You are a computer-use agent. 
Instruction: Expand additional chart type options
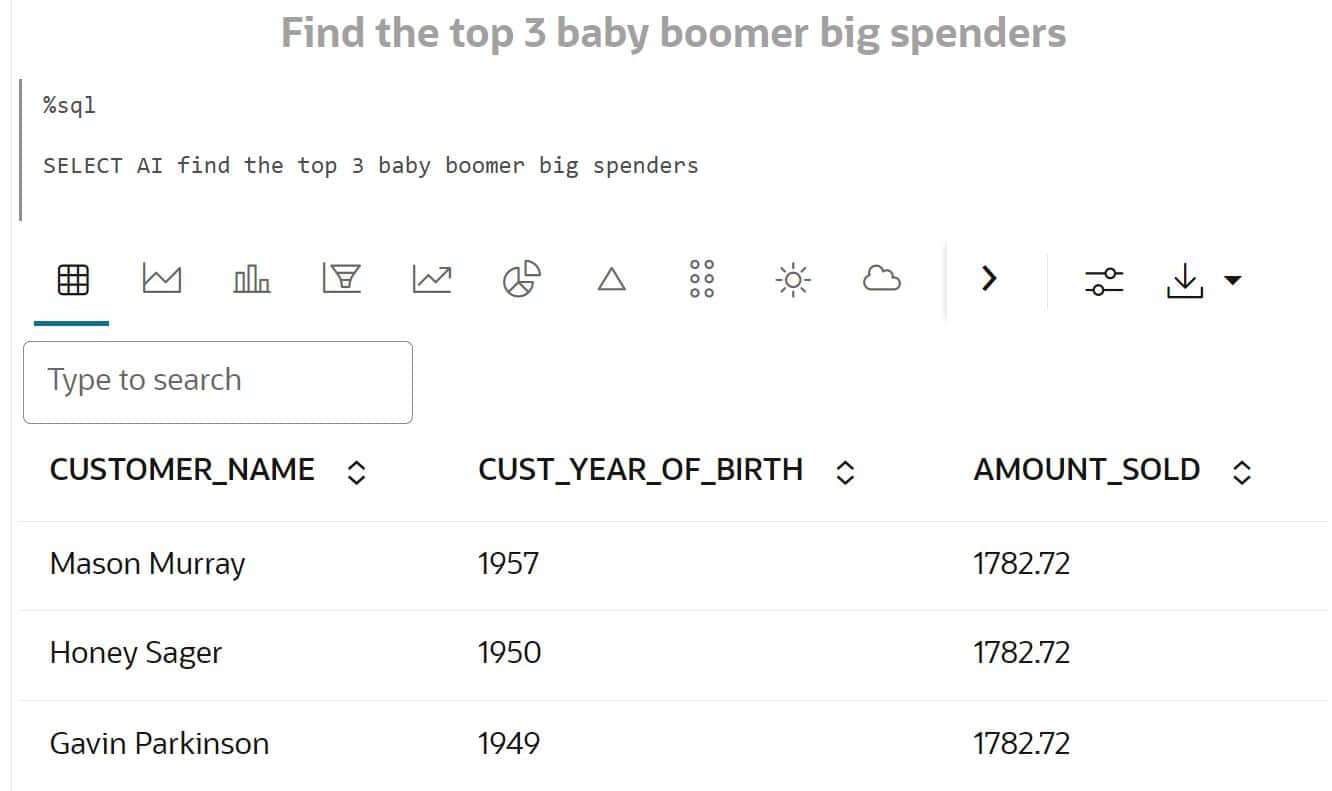[x=989, y=279]
